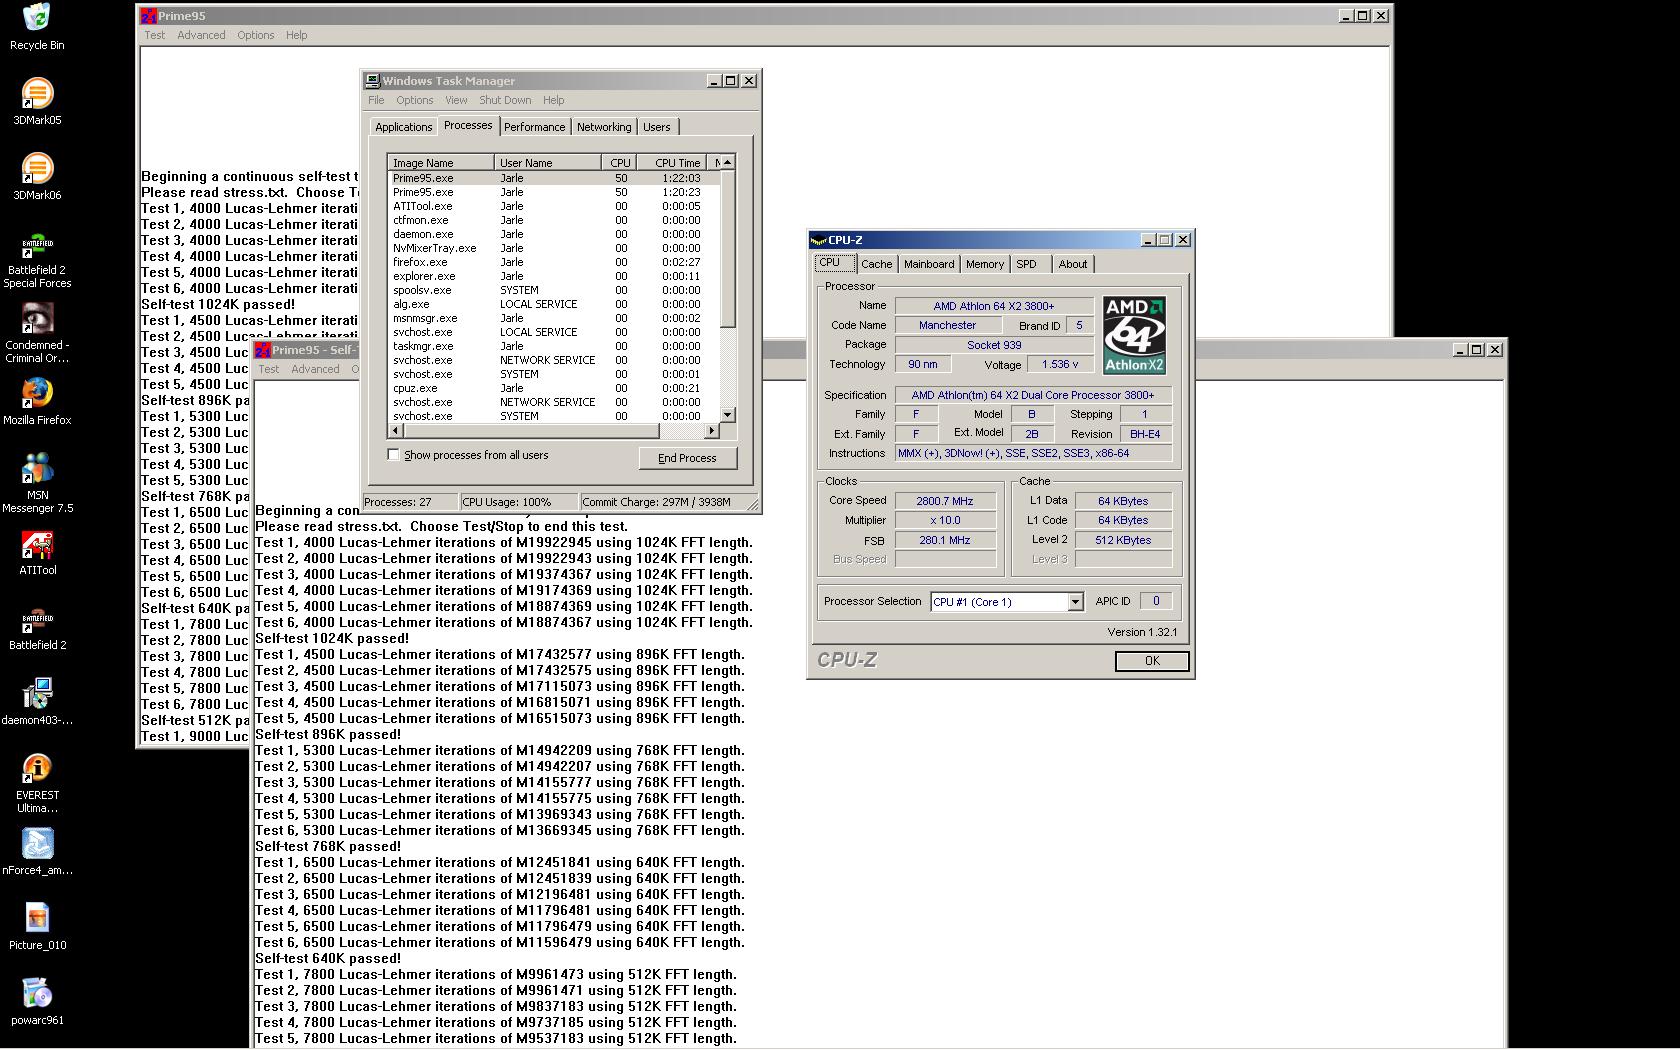The width and height of the screenshot is (1680, 1050).
Task: Select cpuz.exe process row
Action: (x=554, y=388)
